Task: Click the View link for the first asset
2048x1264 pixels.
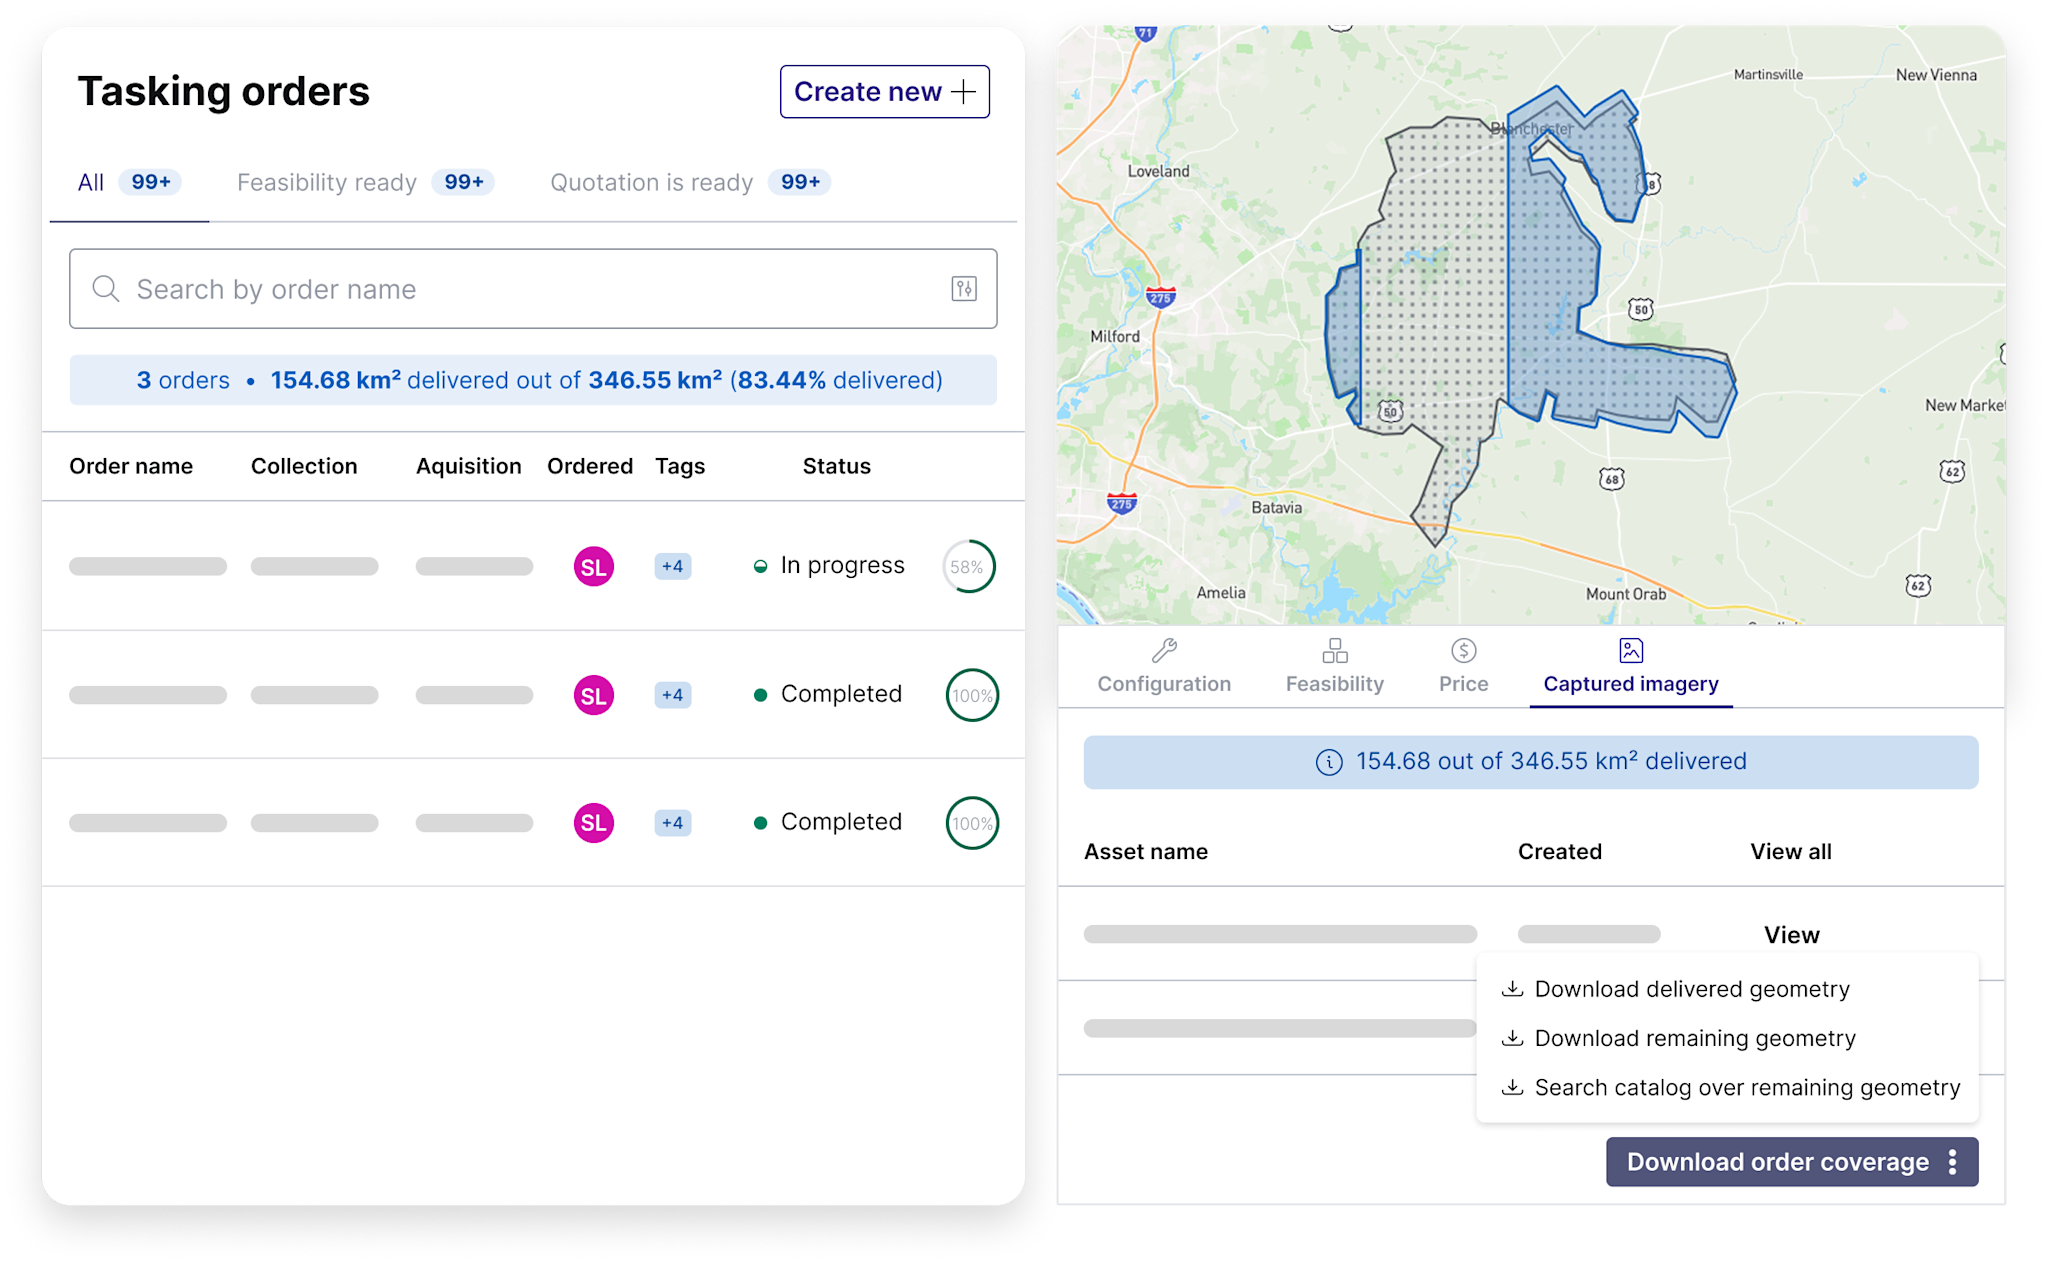Action: 1792,934
